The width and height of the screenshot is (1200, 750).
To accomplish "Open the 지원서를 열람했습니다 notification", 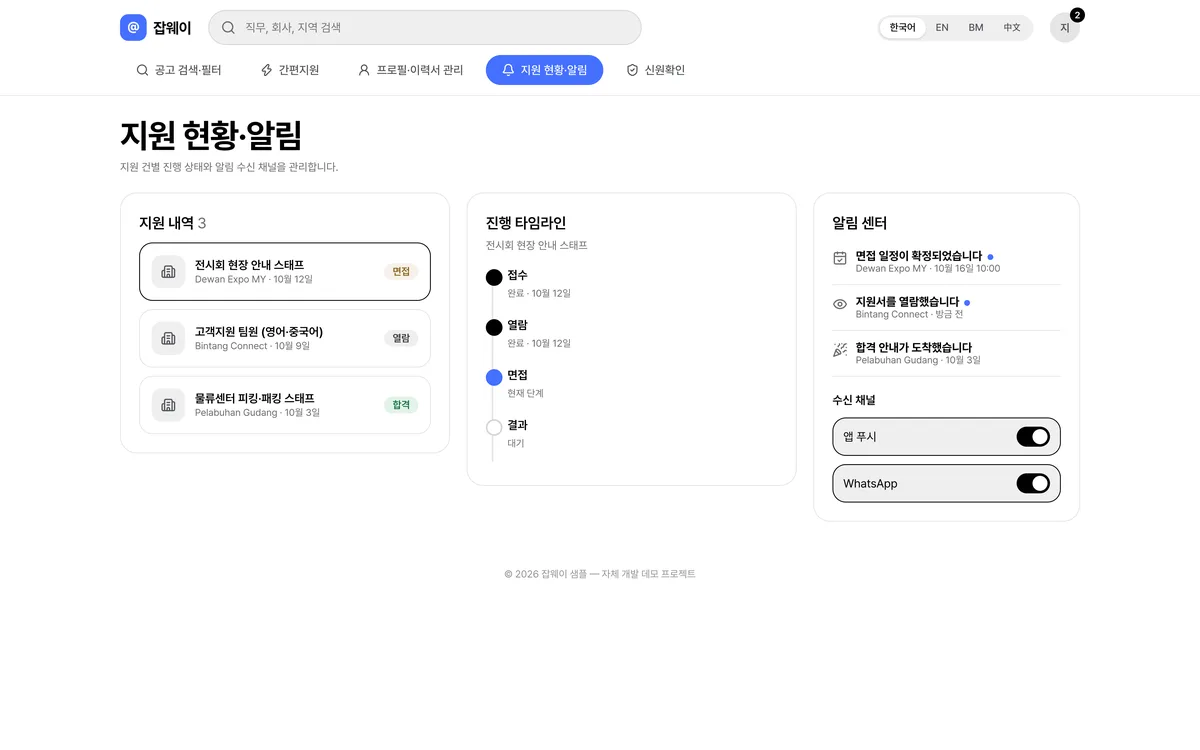I will point(946,307).
